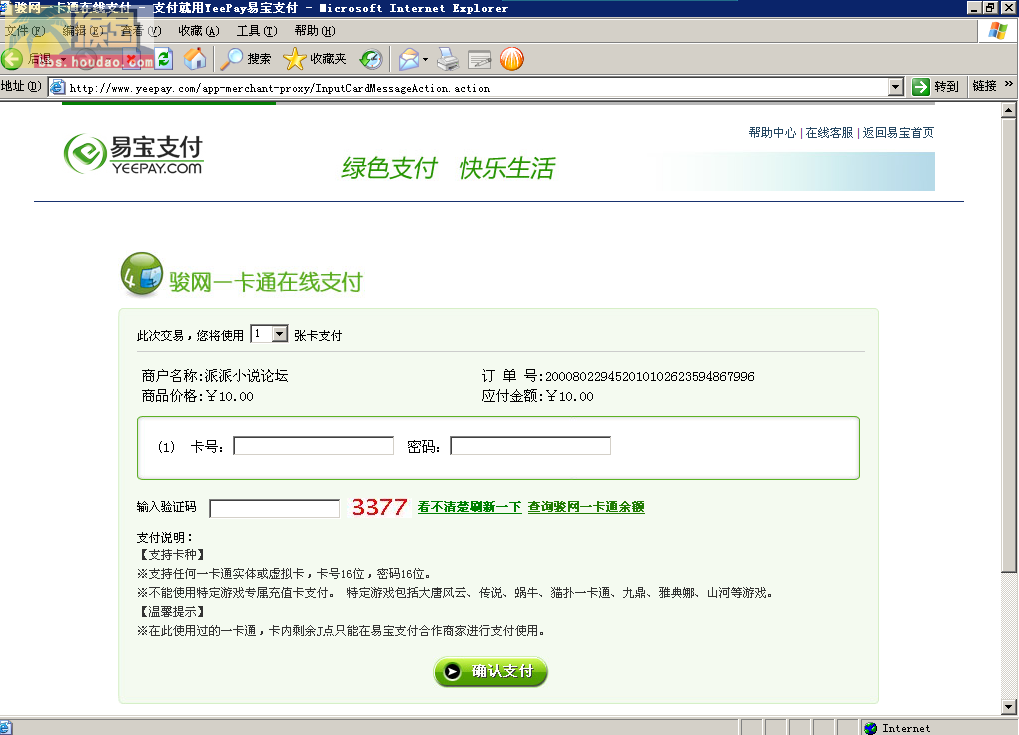Focus the 密码 password field

530,446
